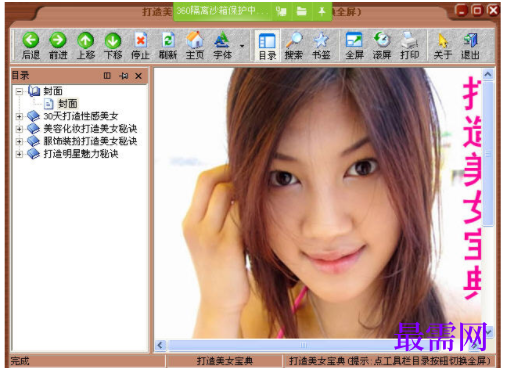This screenshot has width=506, height=368.
Task: Go to 主页 home icon
Action: (195, 40)
